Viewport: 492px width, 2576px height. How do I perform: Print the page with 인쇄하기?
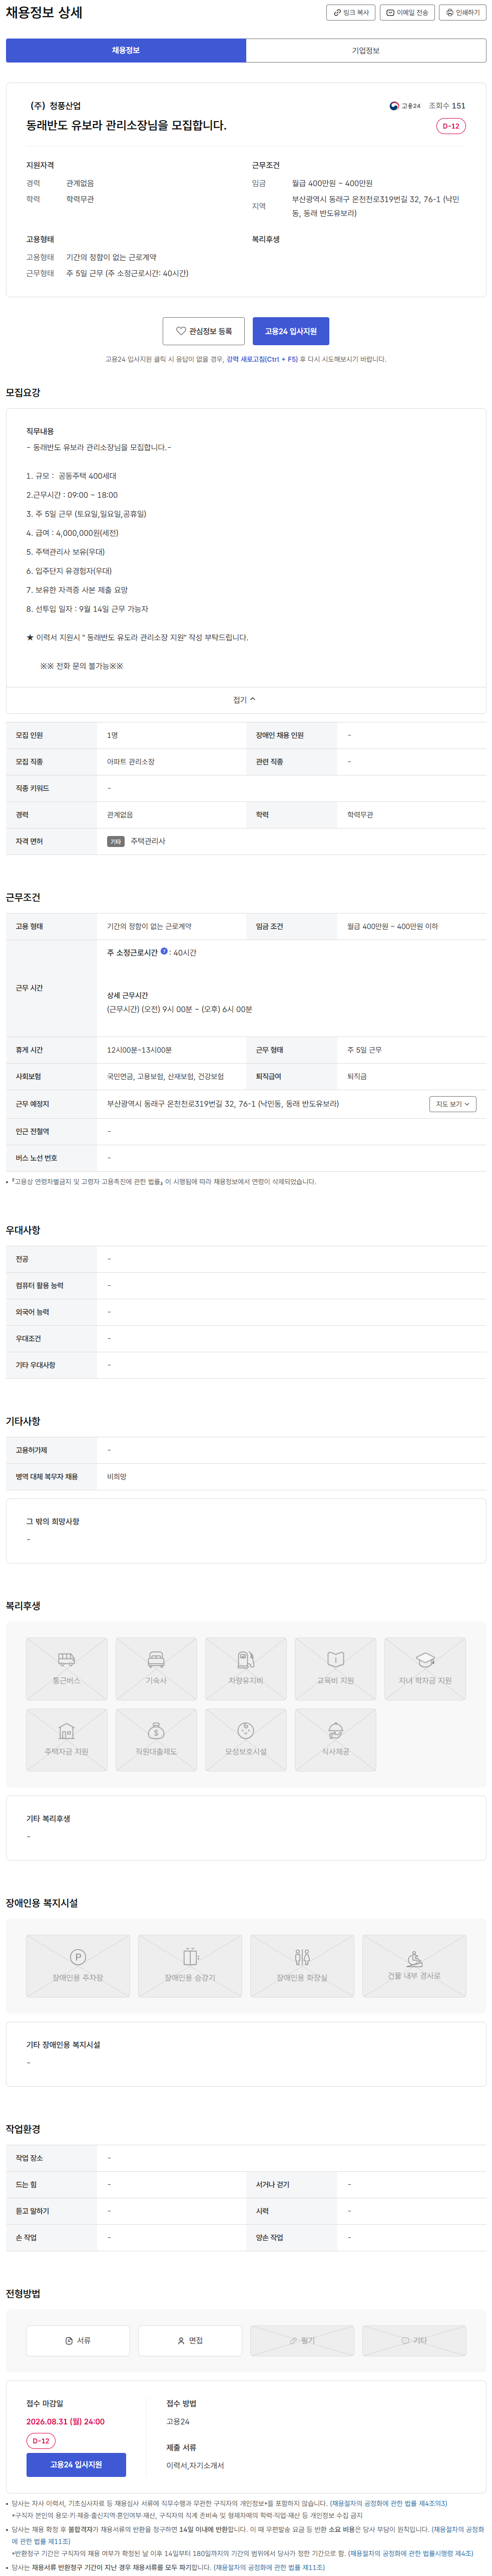[x=463, y=13]
